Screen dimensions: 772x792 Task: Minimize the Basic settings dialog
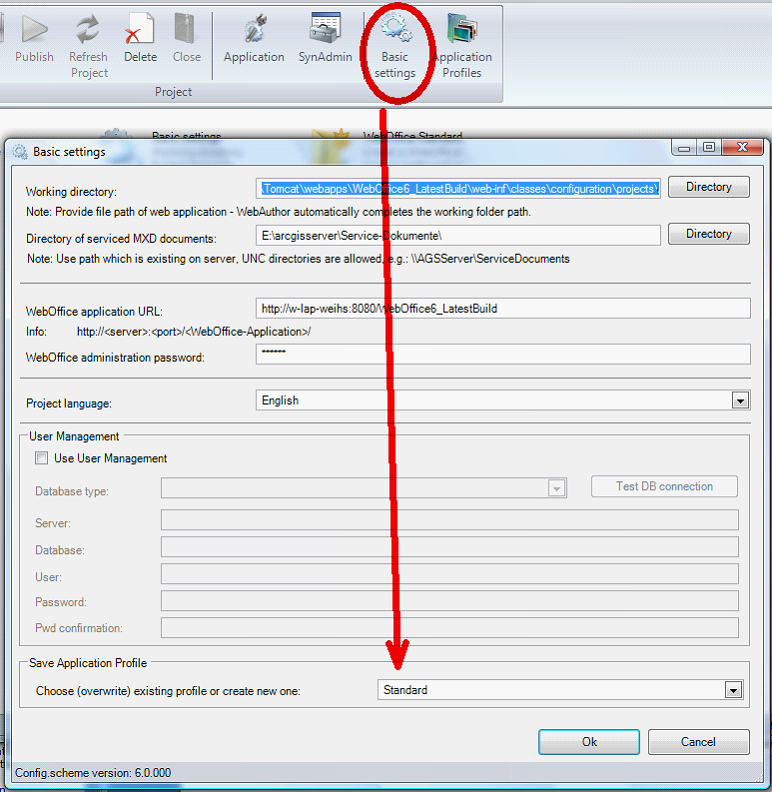click(684, 147)
